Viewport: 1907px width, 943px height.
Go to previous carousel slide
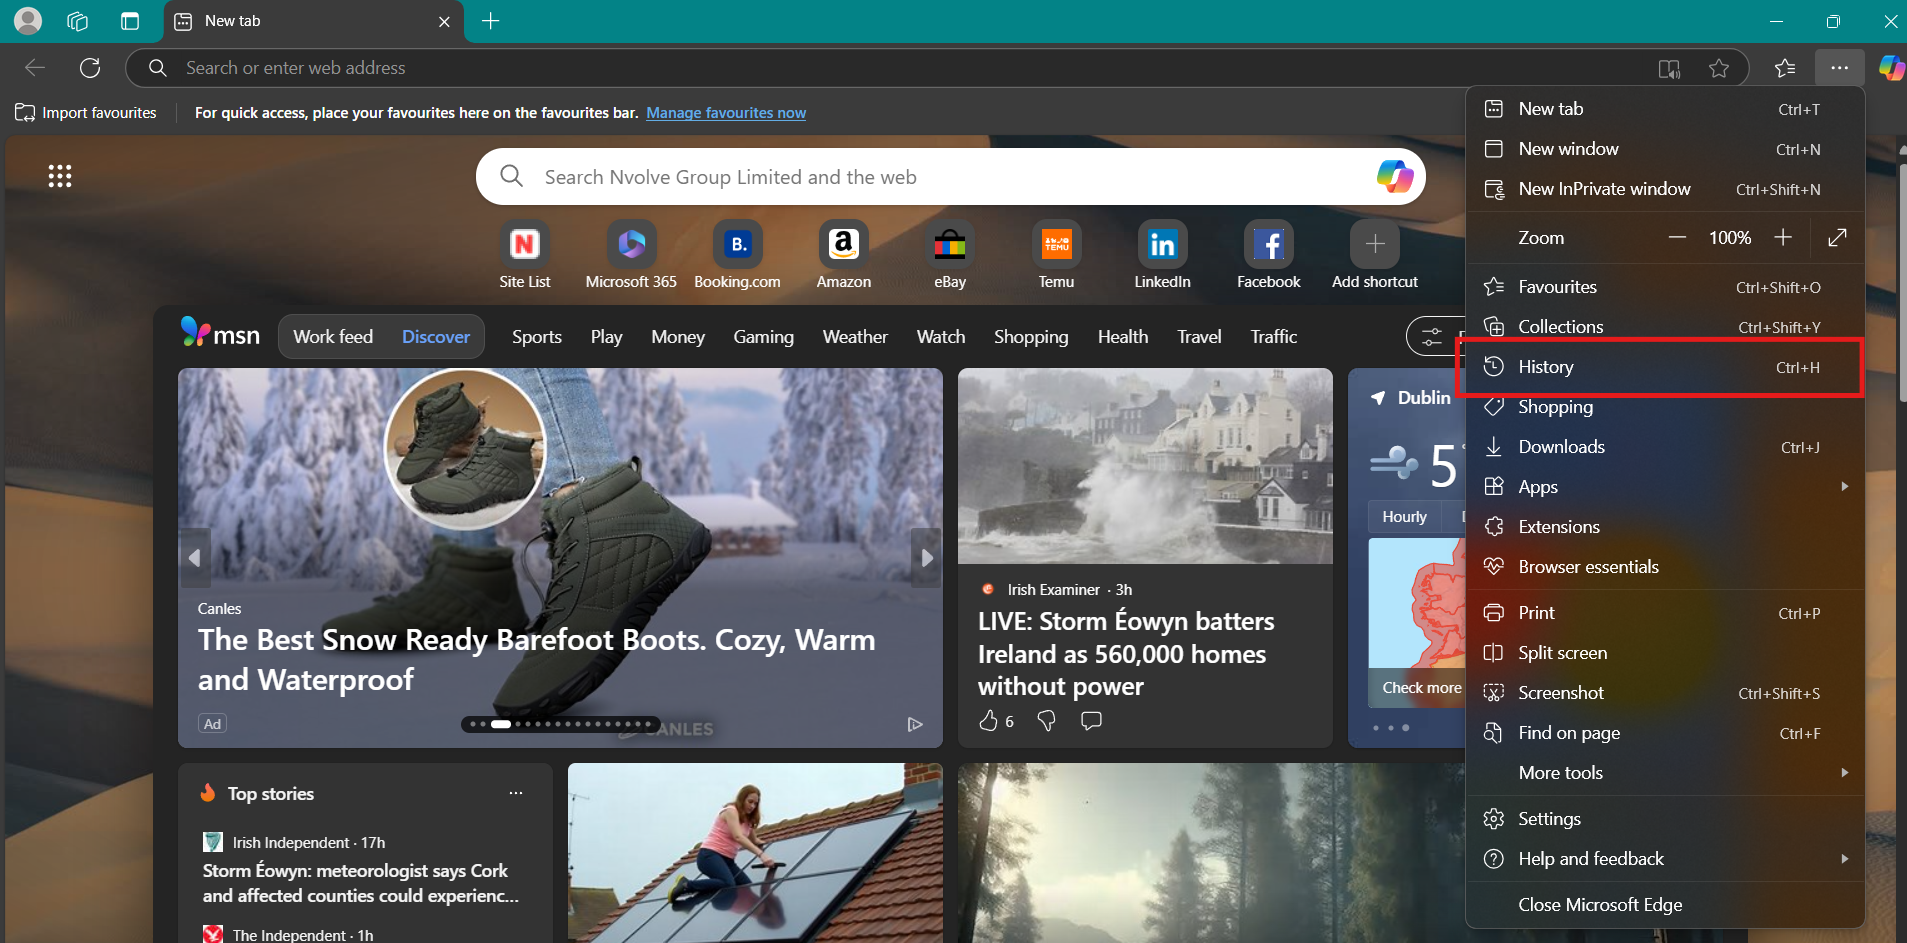coord(194,558)
